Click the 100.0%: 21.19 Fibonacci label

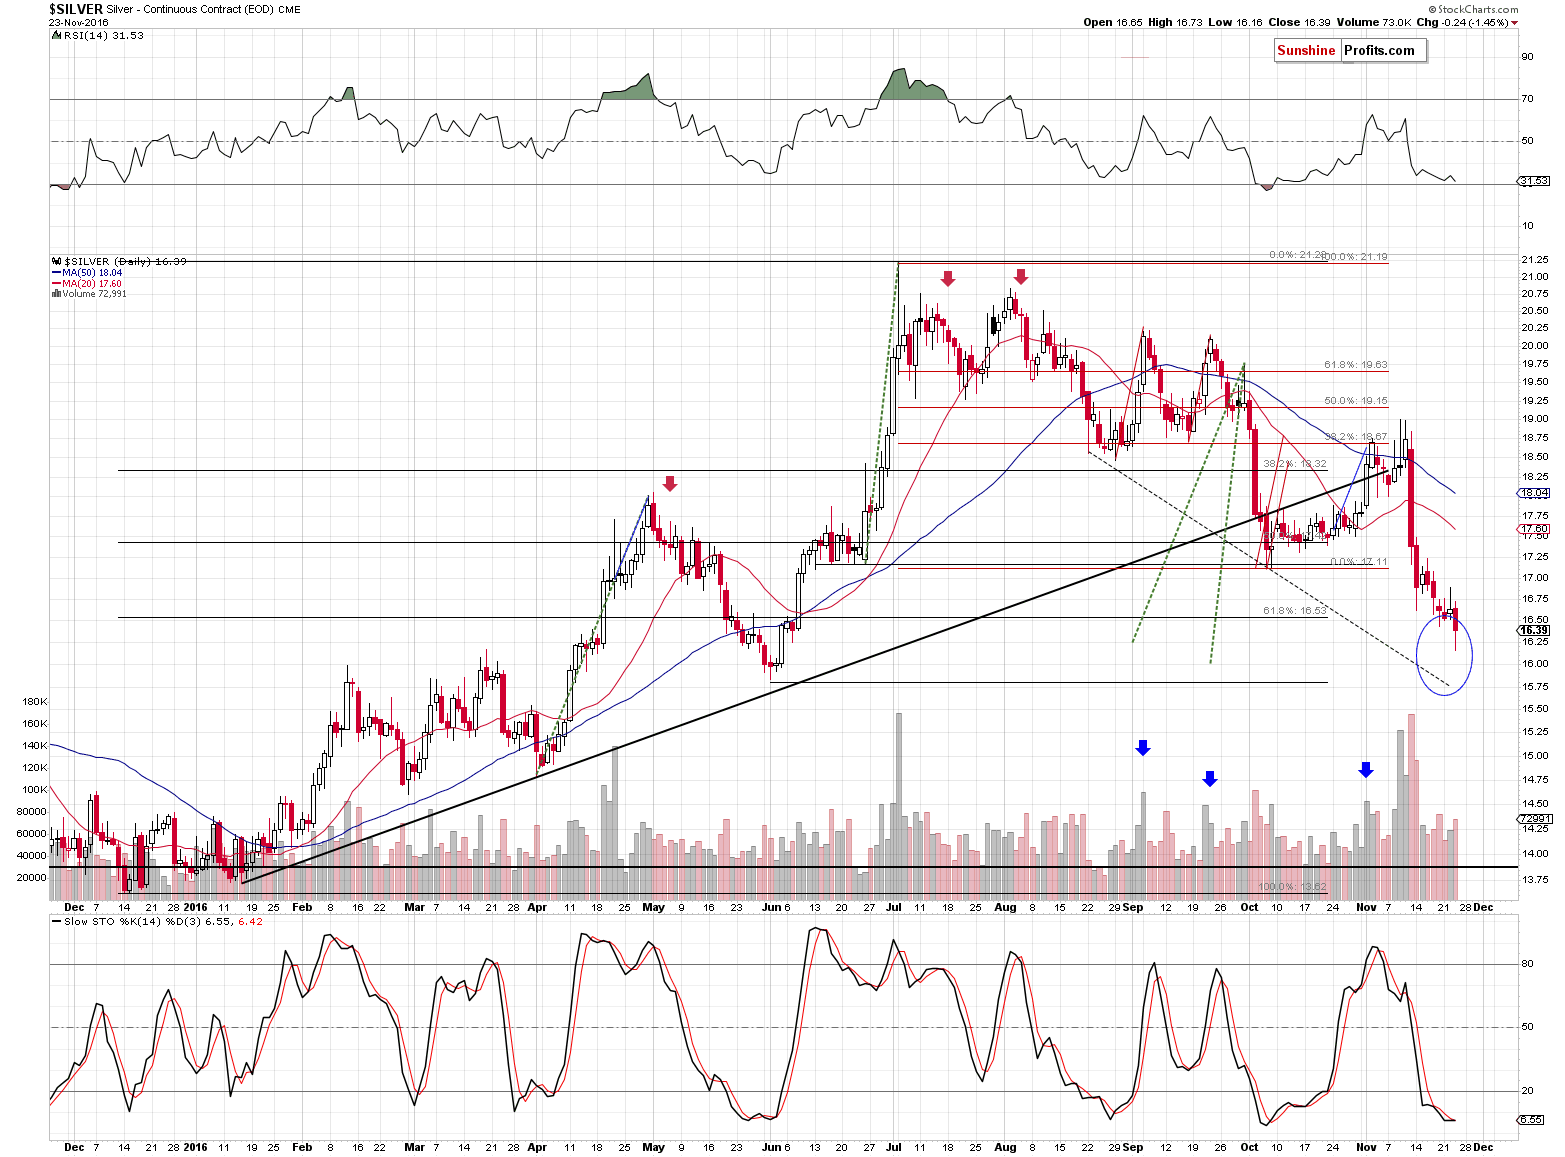click(x=1355, y=257)
